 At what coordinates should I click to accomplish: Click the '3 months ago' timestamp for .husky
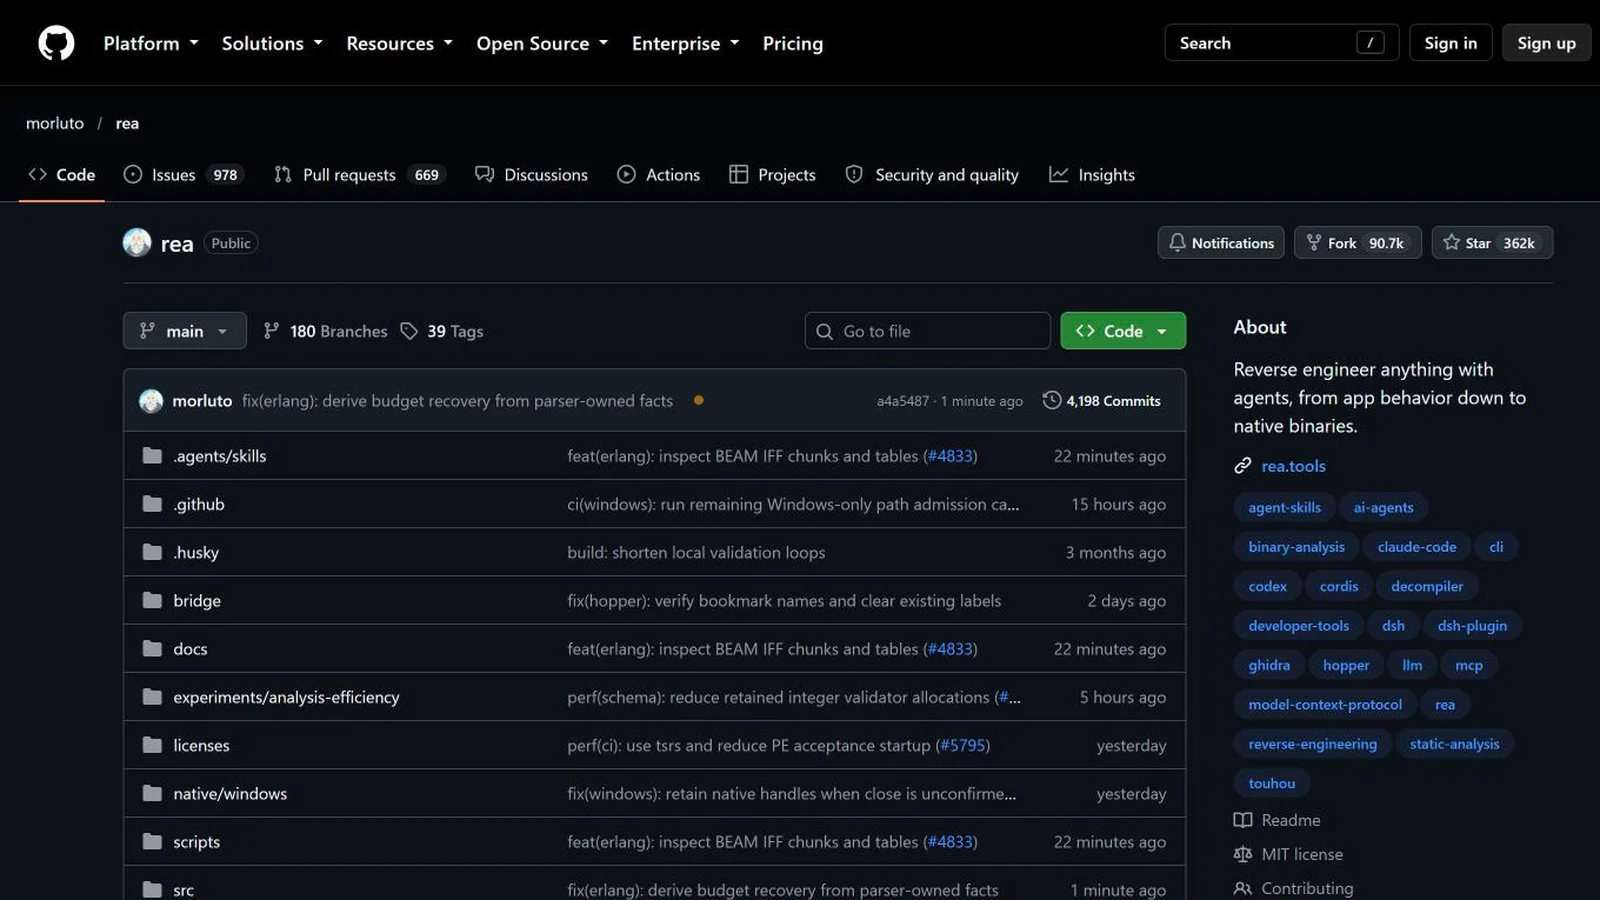tap(1115, 552)
